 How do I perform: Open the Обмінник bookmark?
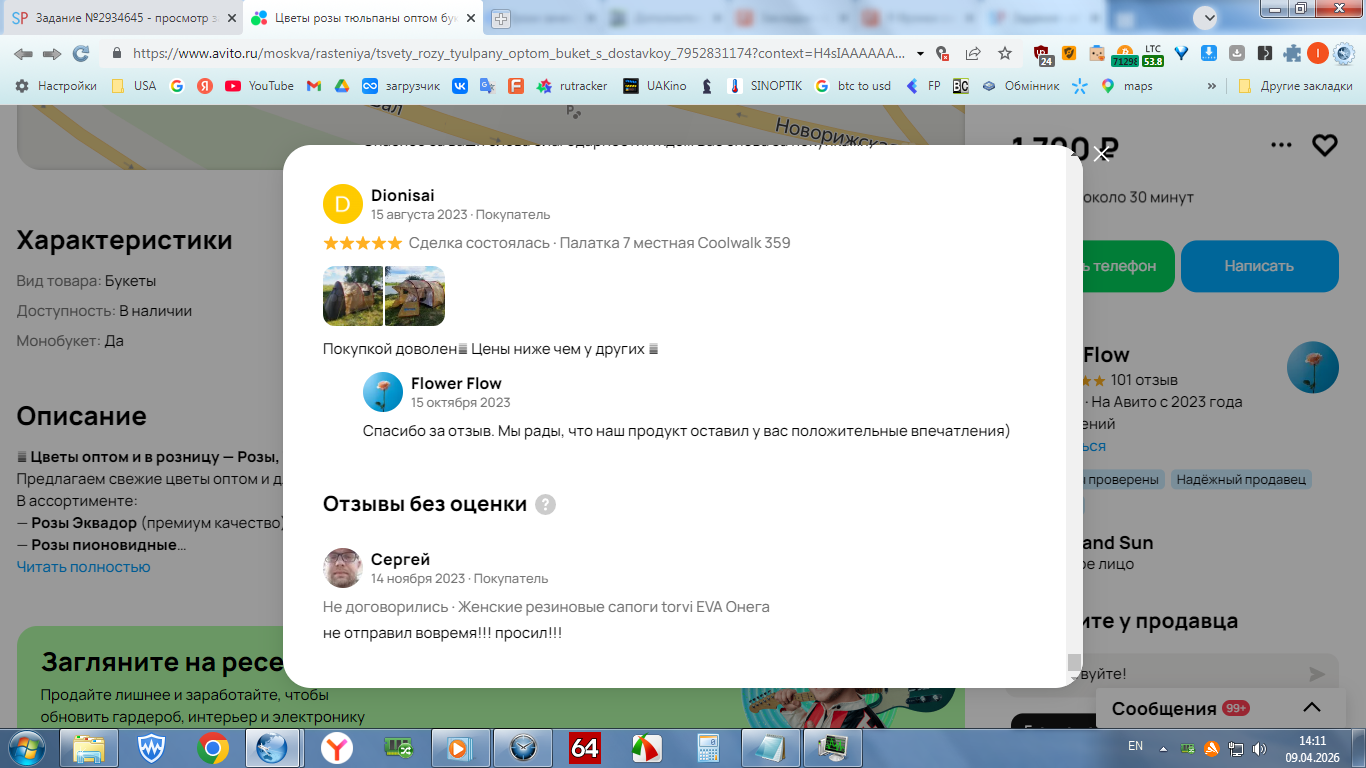(x=1020, y=86)
